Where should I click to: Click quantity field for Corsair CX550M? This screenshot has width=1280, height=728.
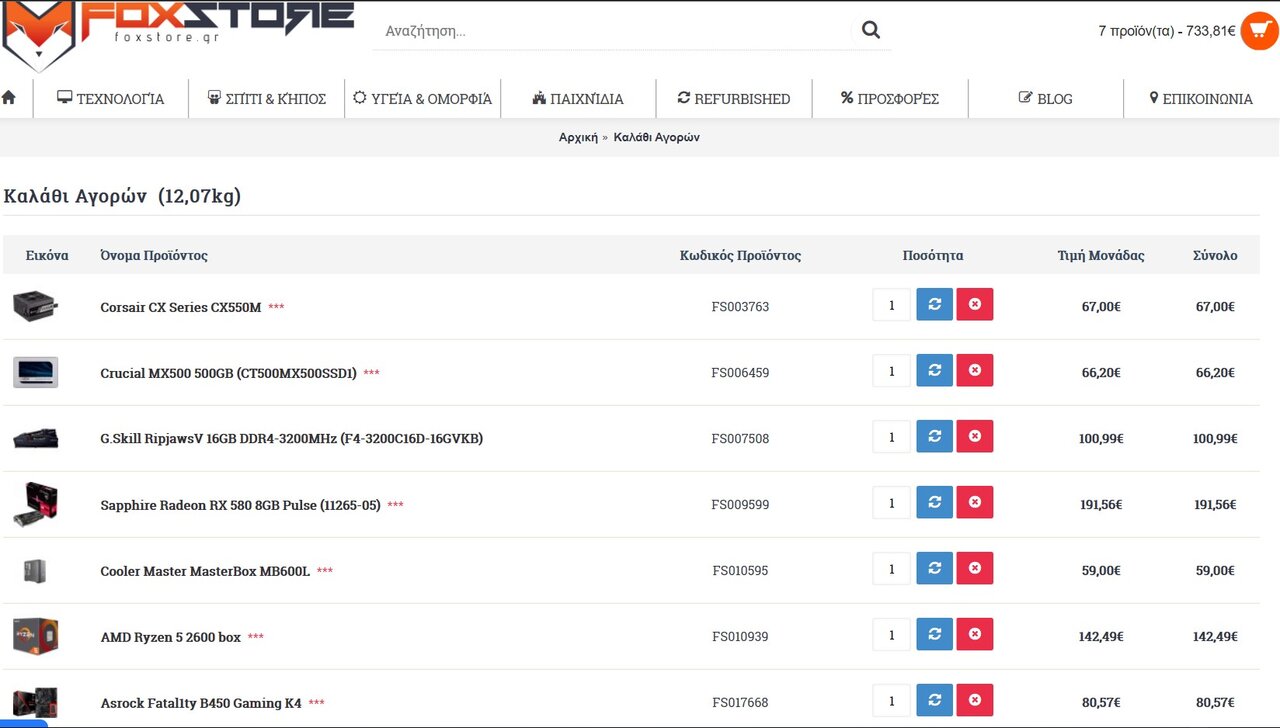[x=891, y=305]
